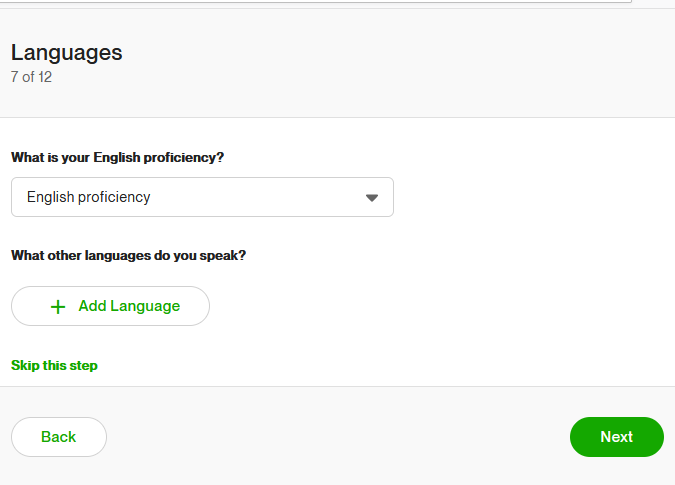
Task: Click the Skip this step link
Action: tap(54, 365)
